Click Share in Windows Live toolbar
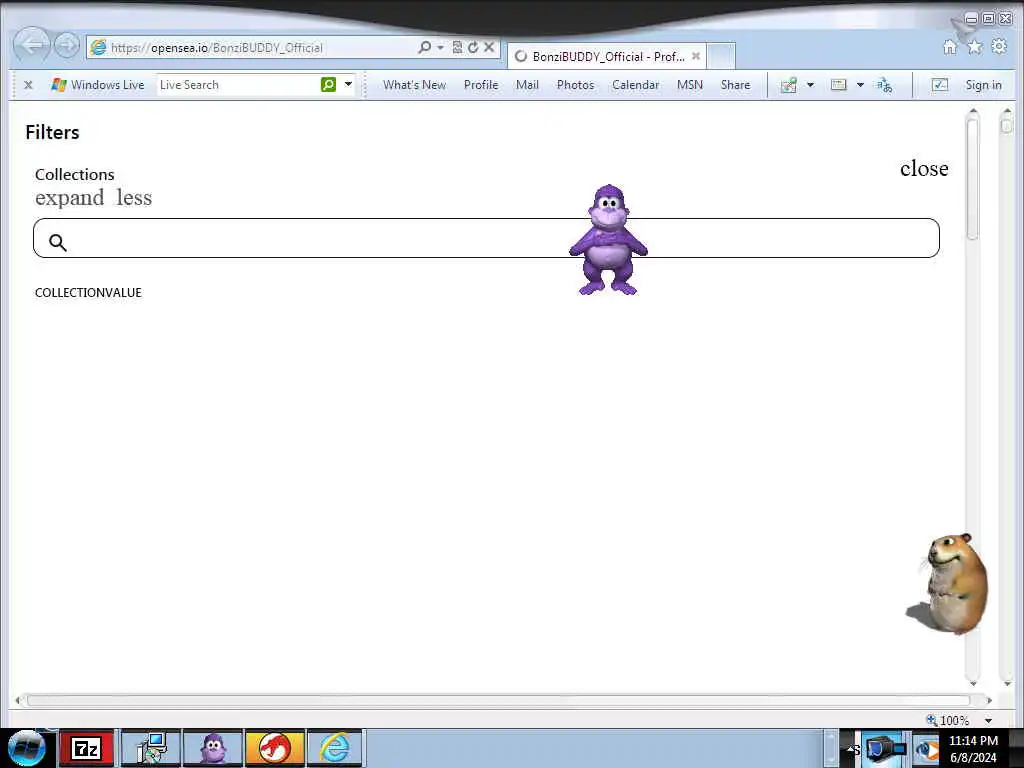 tap(735, 85)
